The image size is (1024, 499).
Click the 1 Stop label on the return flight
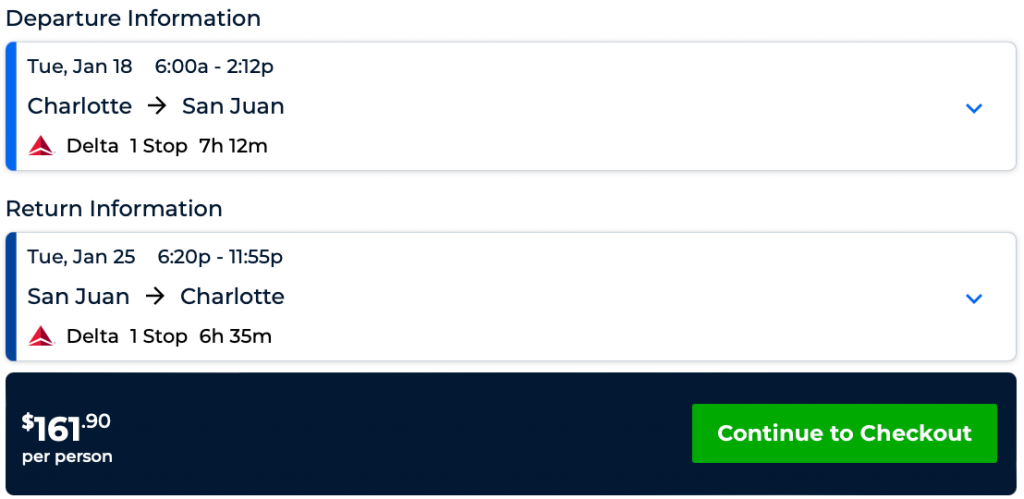point(158,336)
